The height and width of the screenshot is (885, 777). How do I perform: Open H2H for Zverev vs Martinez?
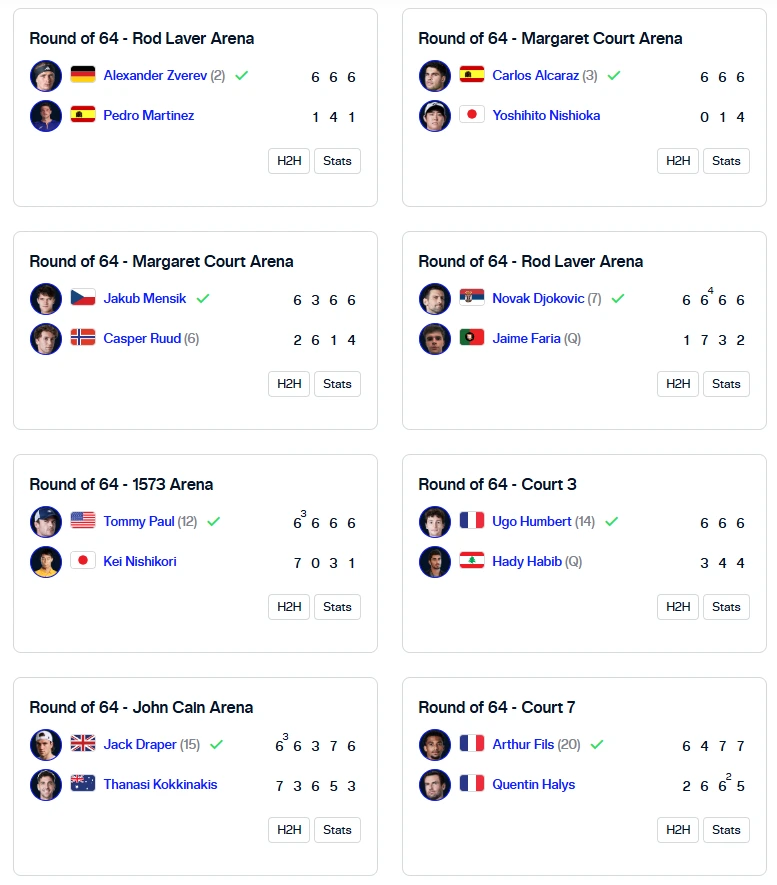[x=289, y=161]
